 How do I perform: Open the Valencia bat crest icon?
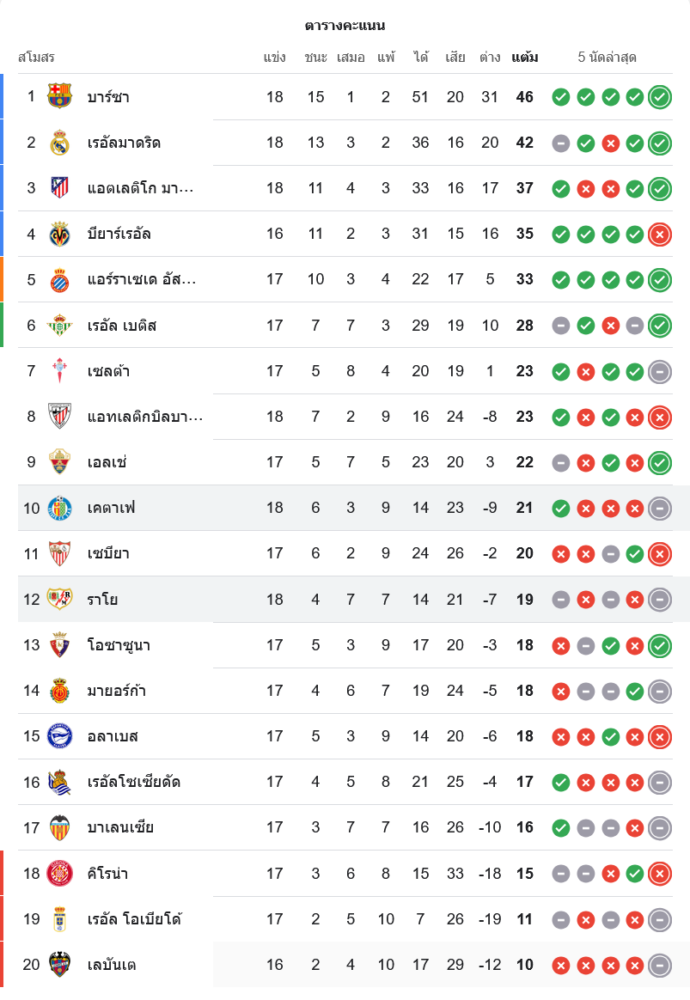coord(60,827)
